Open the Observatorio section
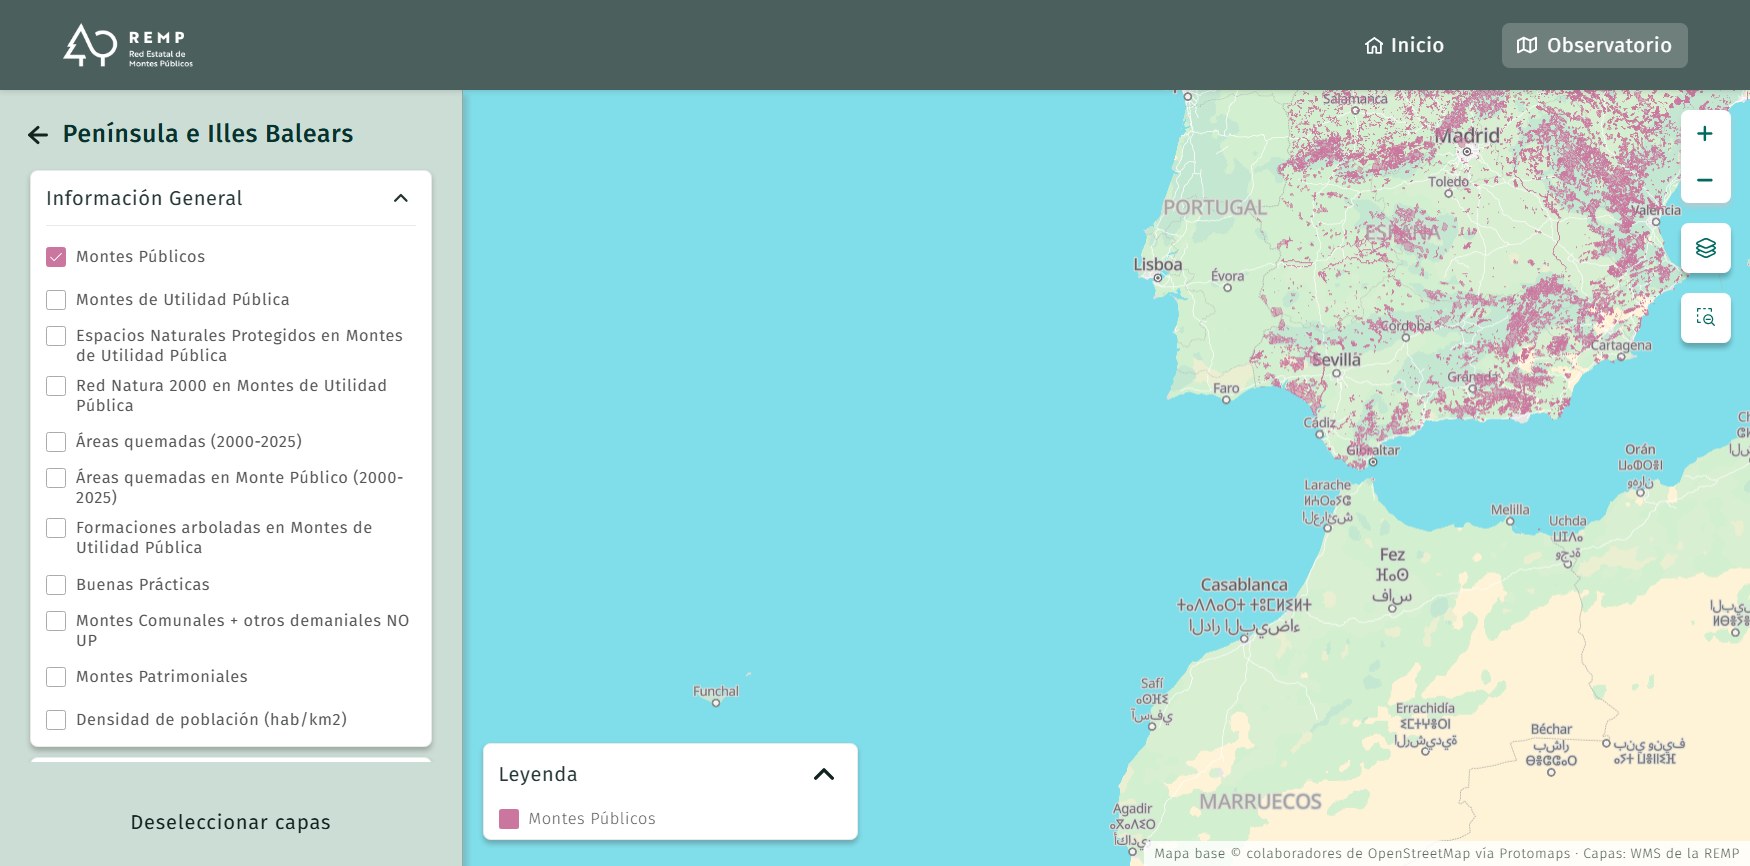Screen dimensions: 1750x866 1594,46
